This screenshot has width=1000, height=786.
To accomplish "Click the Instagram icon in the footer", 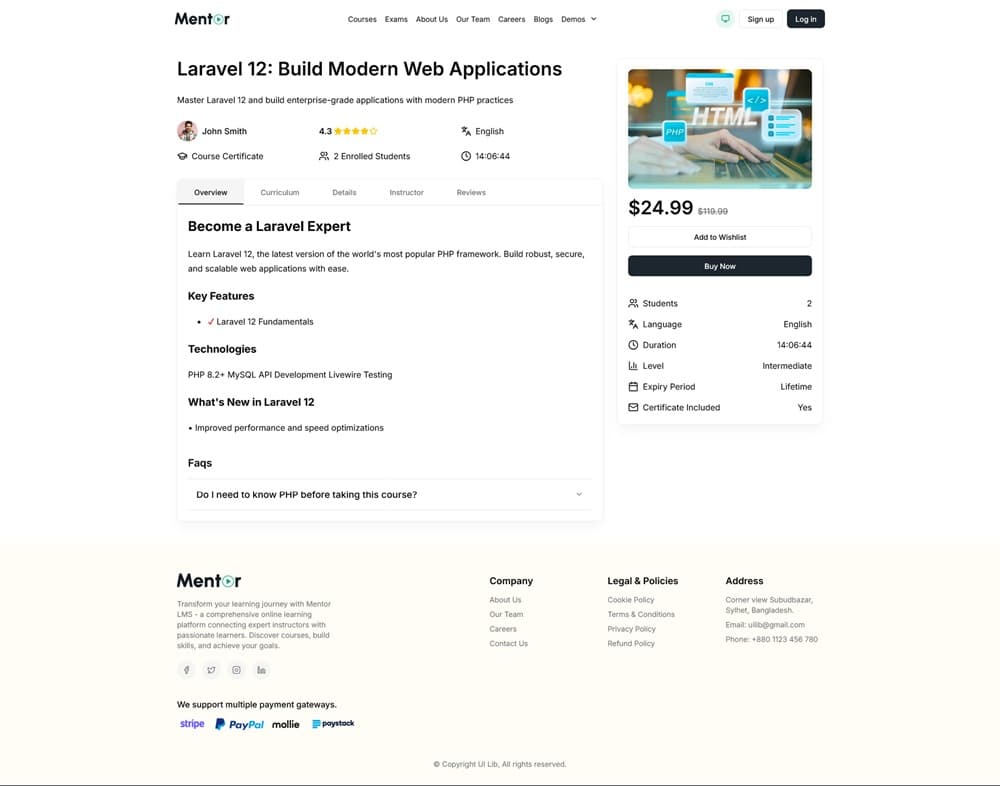I will coord(236,670).
